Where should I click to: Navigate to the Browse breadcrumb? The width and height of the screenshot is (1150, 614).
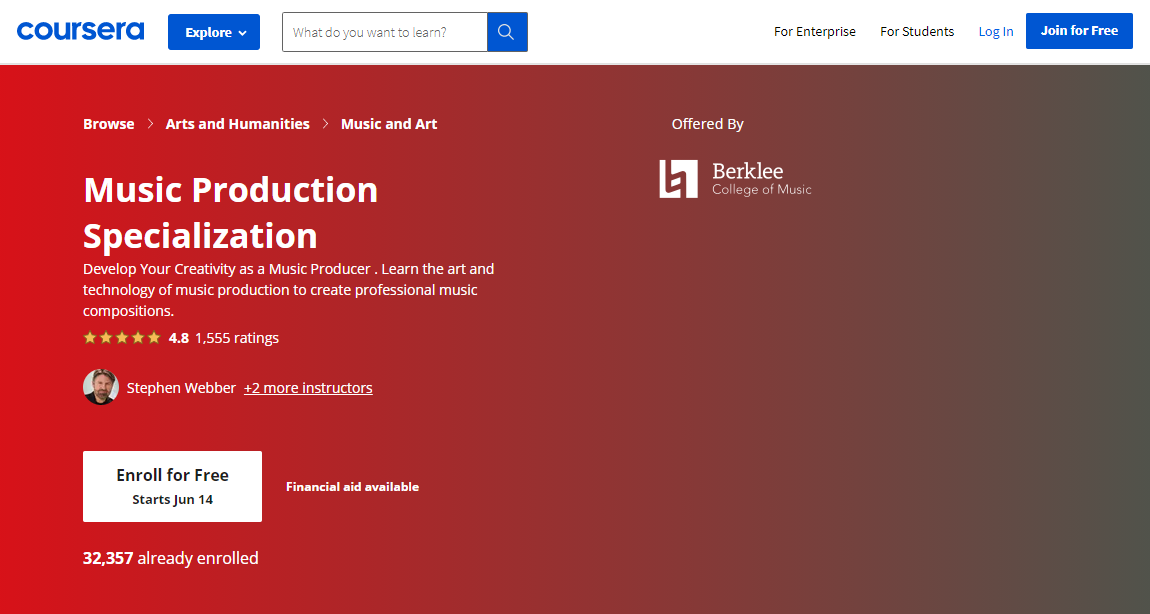pos(108,124)
